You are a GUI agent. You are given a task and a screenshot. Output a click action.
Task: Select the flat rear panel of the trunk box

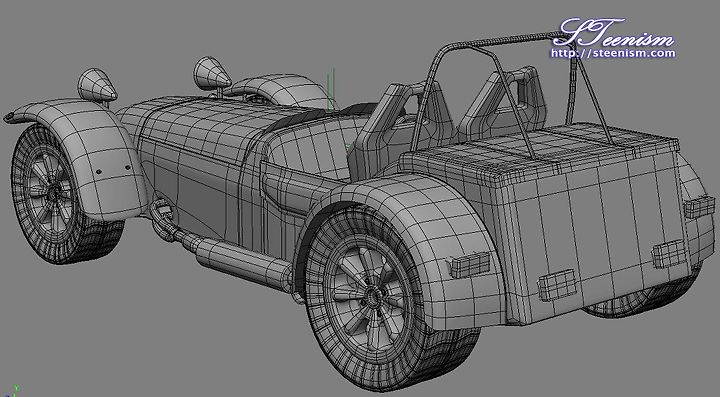point(597,239)
